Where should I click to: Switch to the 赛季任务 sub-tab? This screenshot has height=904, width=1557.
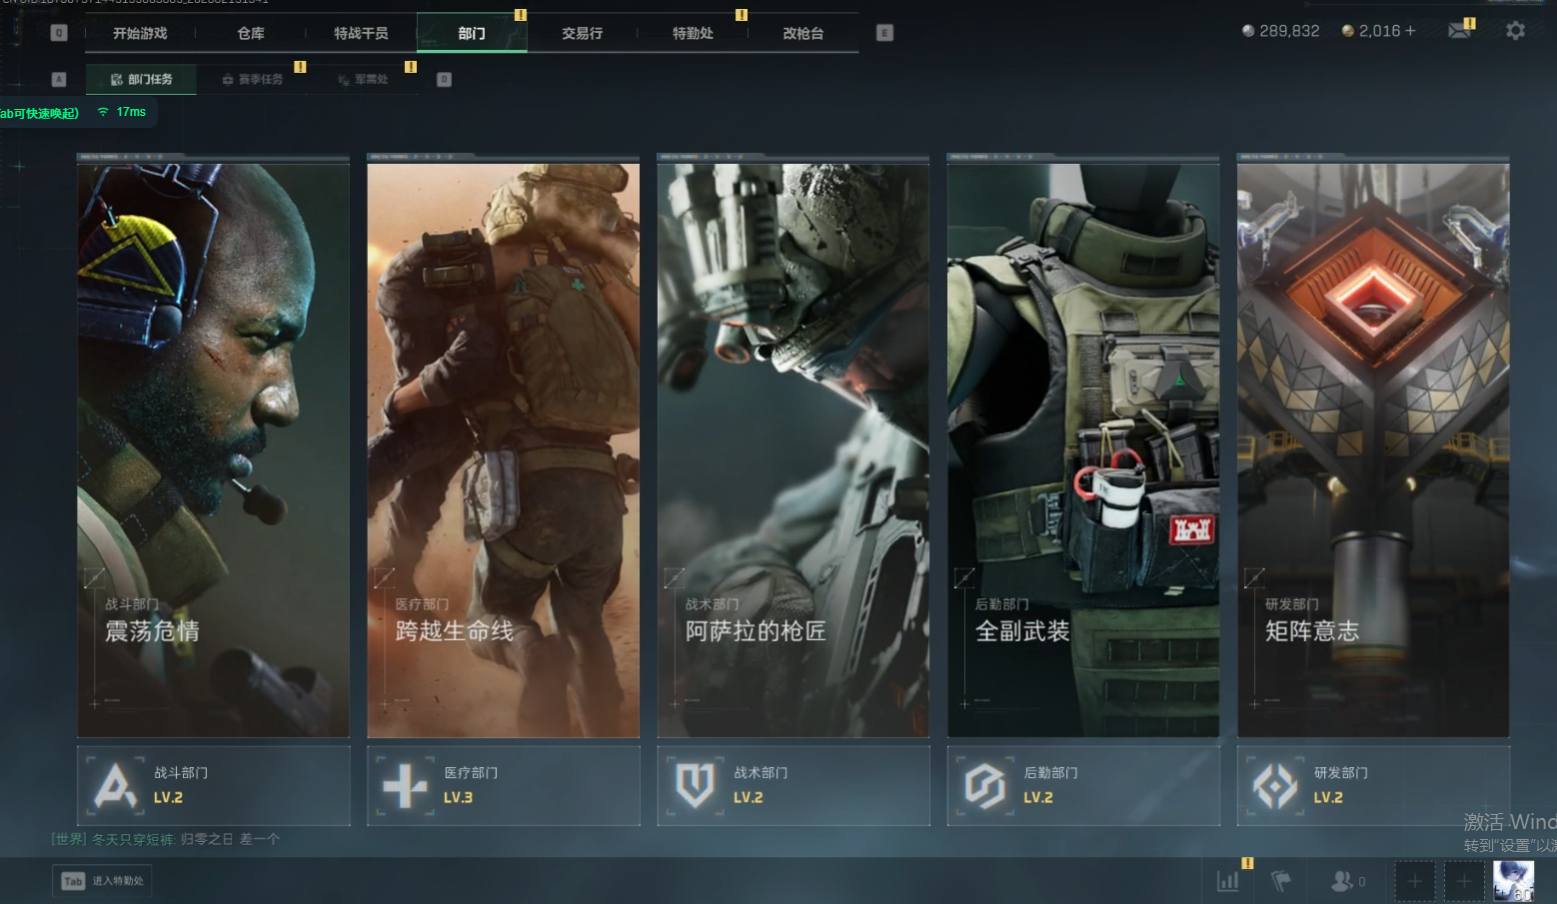coord(252,79)
